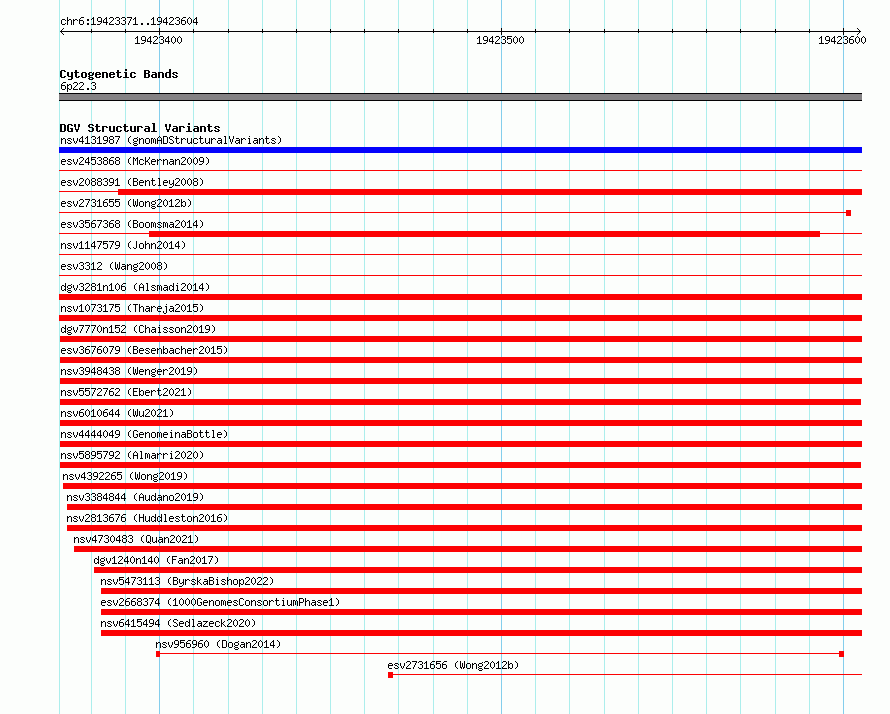Screen dimensions: 890x714
Task: Click the red bar under nsv4730483 (Quan2021)
Action: point(468,549)
